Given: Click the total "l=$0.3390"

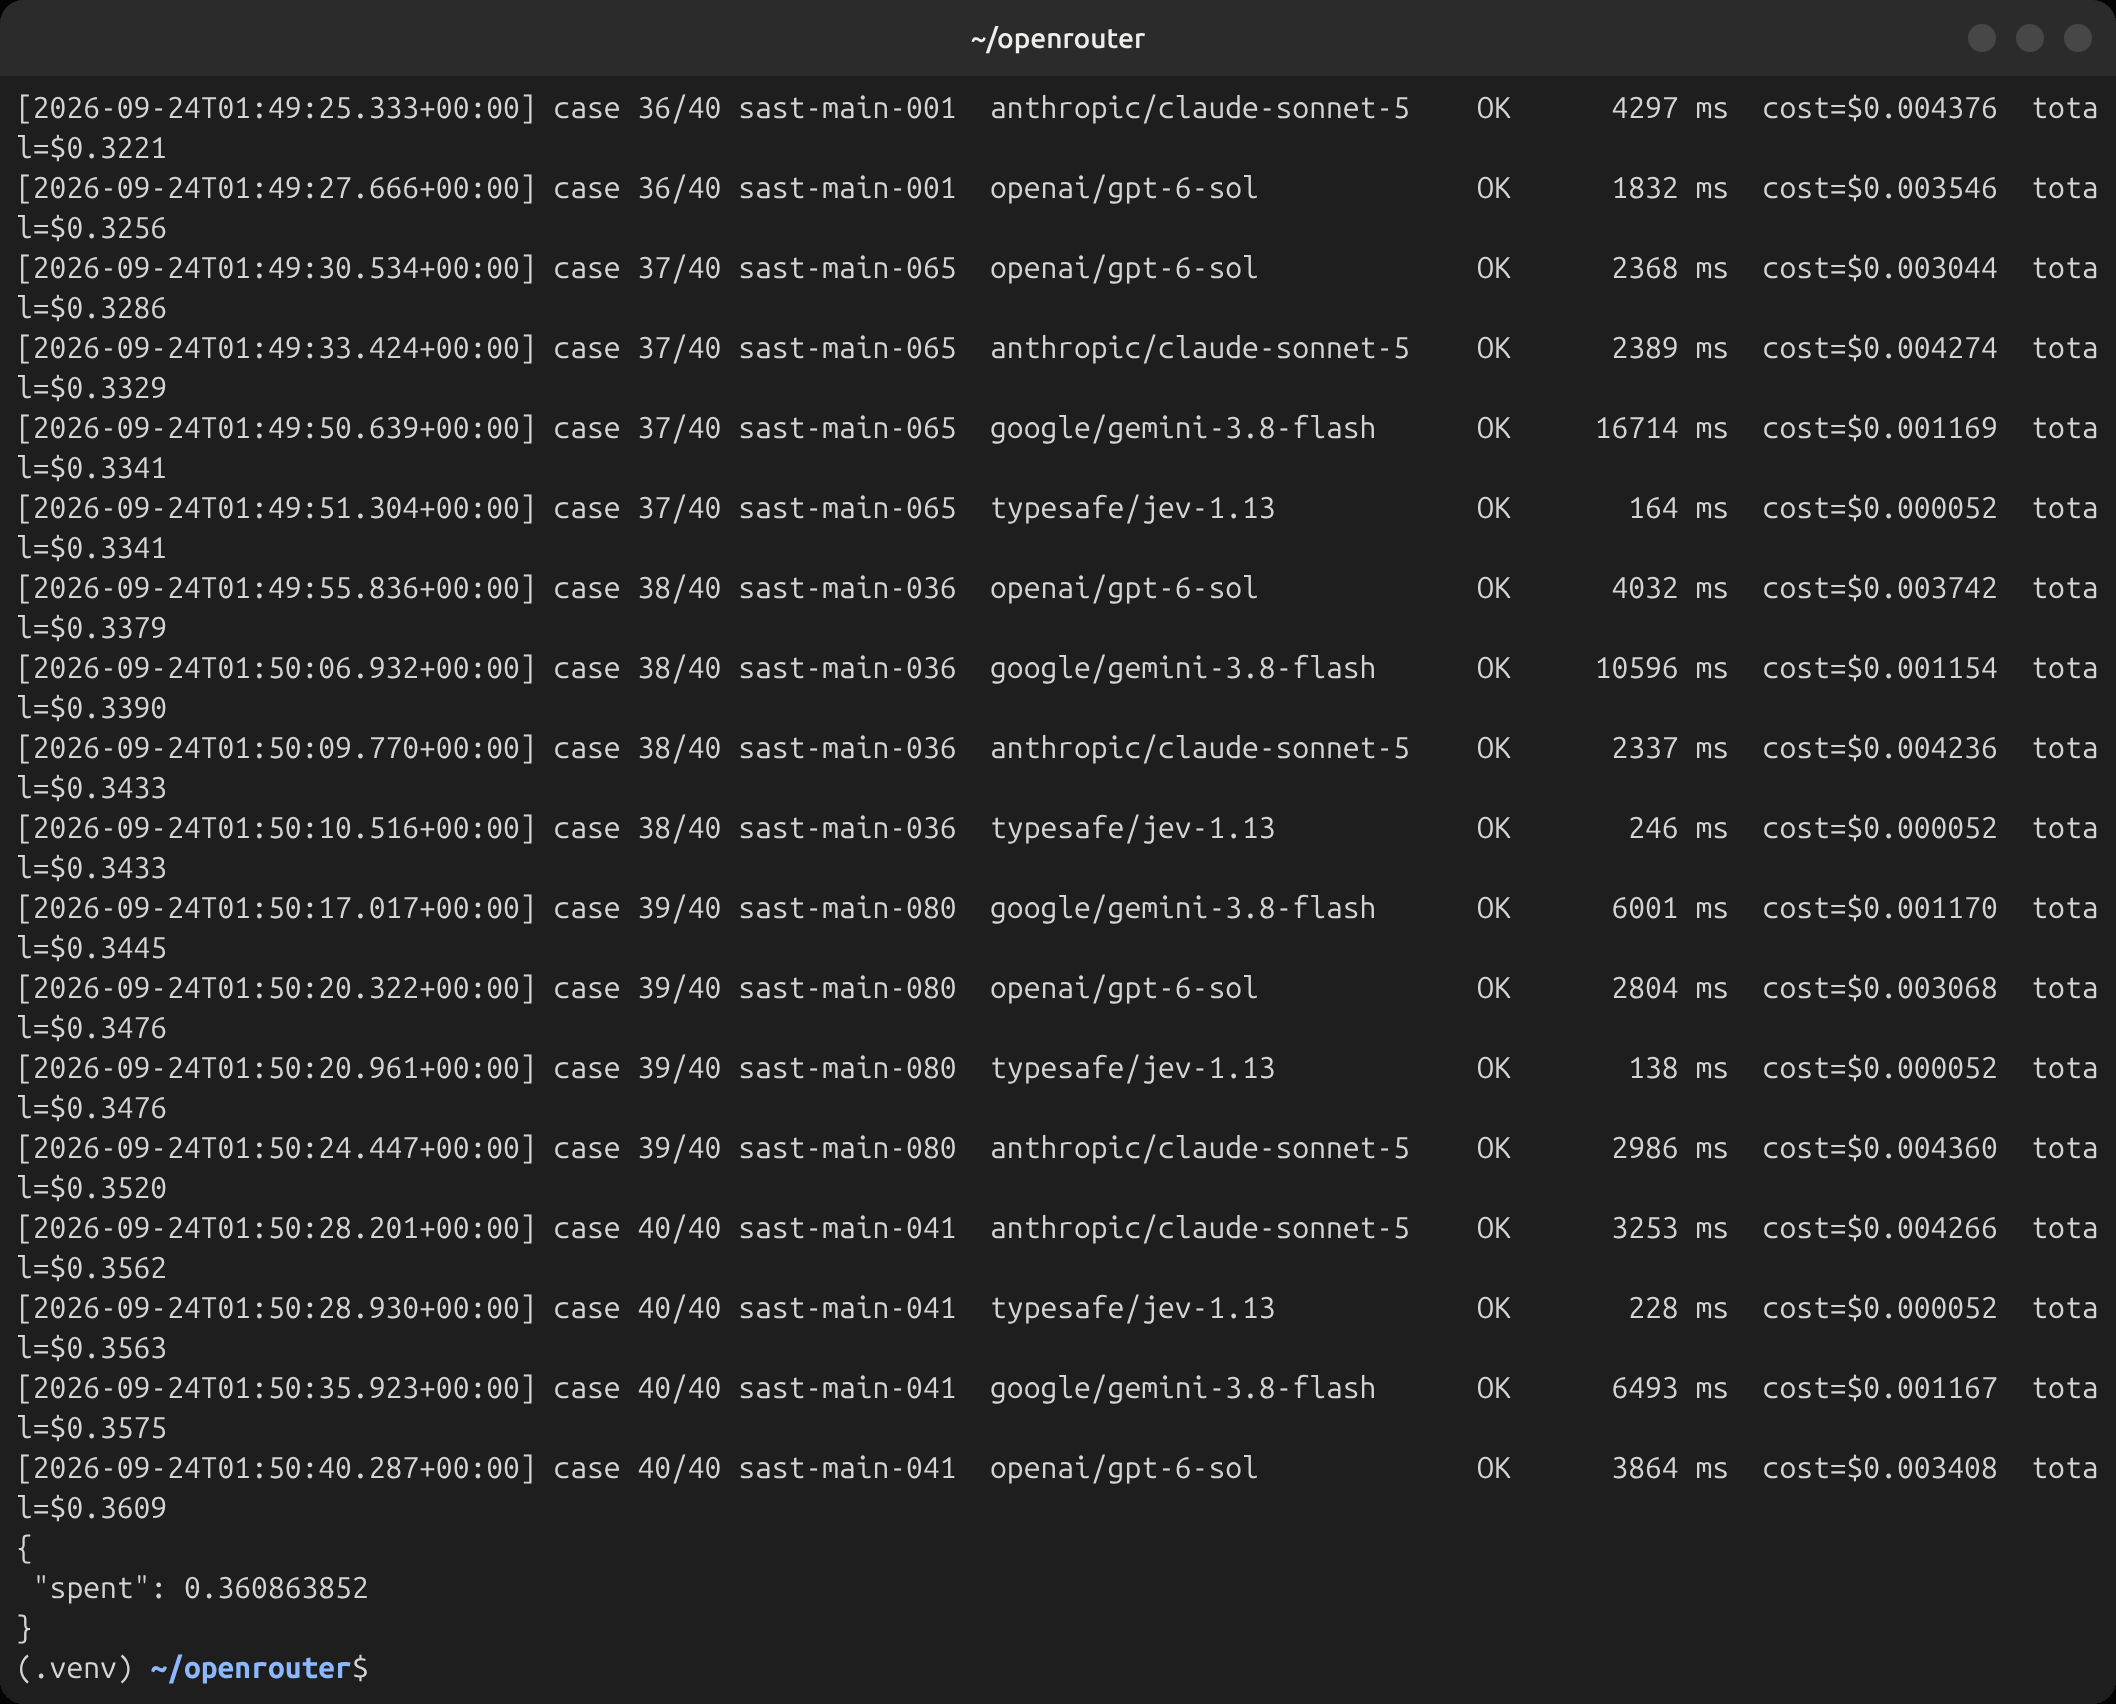Looking at the screenshot, I should tap(92, 708).
